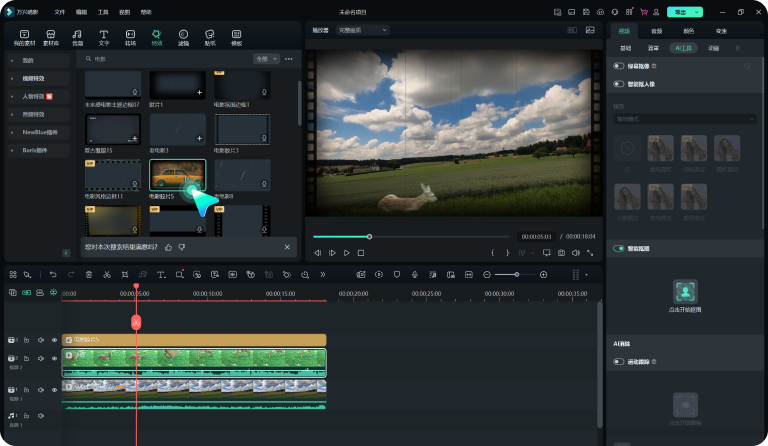The height and width of the screenshot is (446, 768).
Task: Open the 转场 (Transitions) panel
Action: click(x=130, y=38)
